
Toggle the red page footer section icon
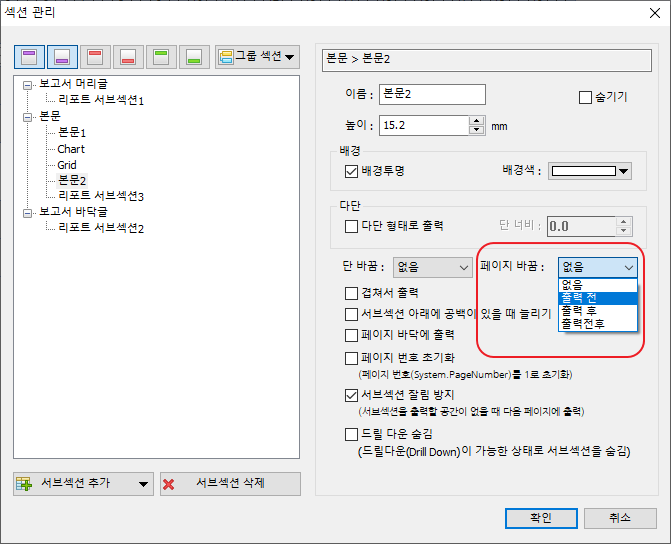point(128,57)
